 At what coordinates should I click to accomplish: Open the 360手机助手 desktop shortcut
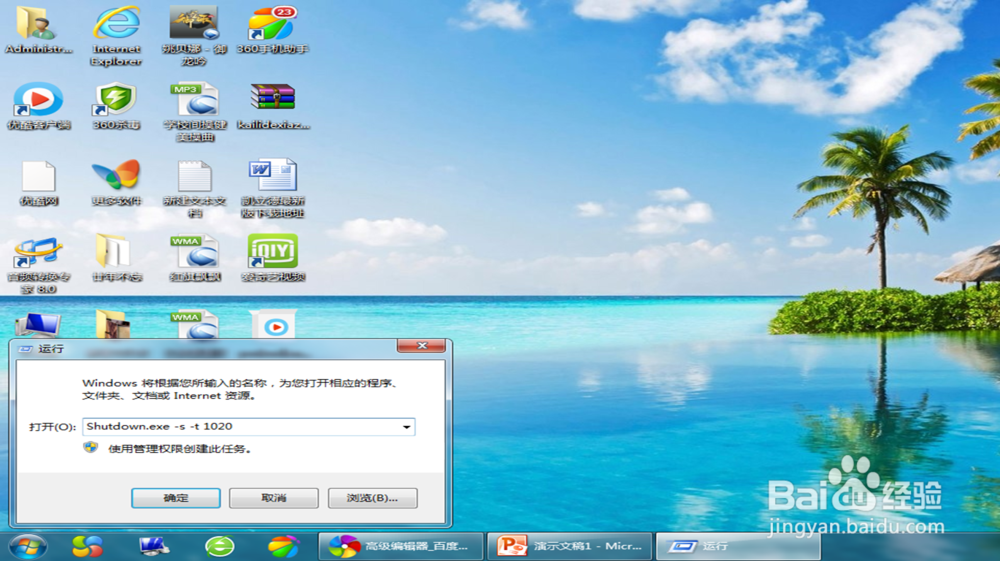click(x=272, y=30)
